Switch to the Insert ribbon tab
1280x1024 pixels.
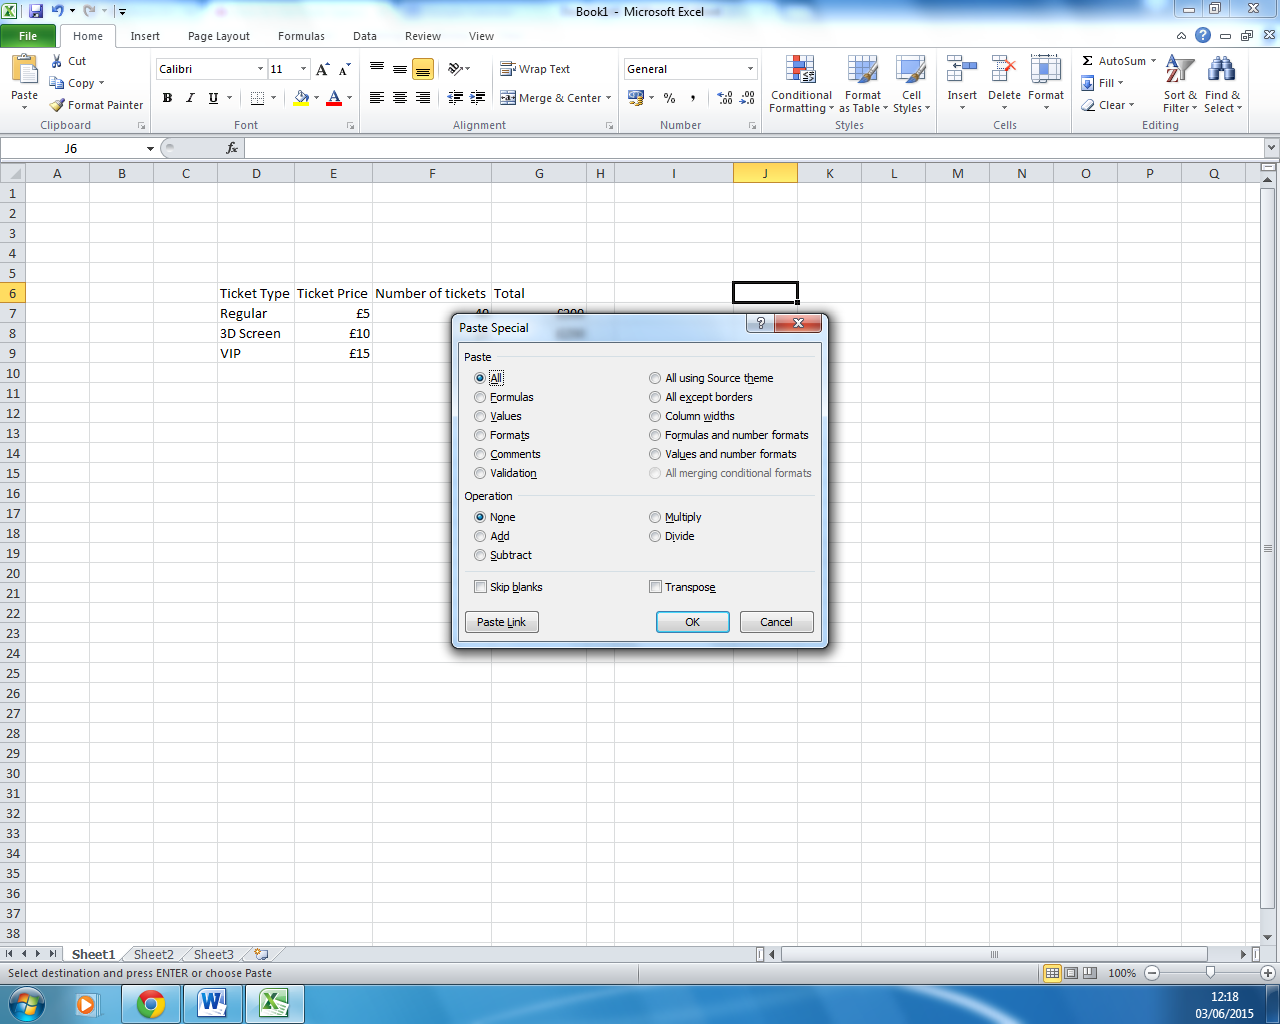[145, 36]
